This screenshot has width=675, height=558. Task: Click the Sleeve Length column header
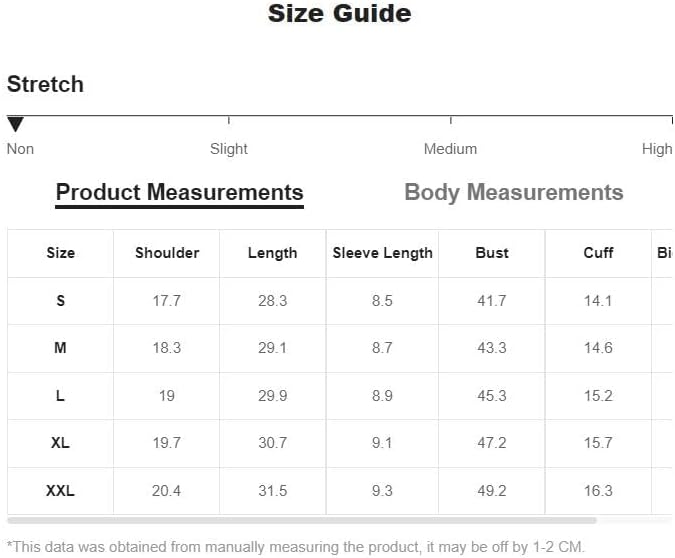coord(382,253)
